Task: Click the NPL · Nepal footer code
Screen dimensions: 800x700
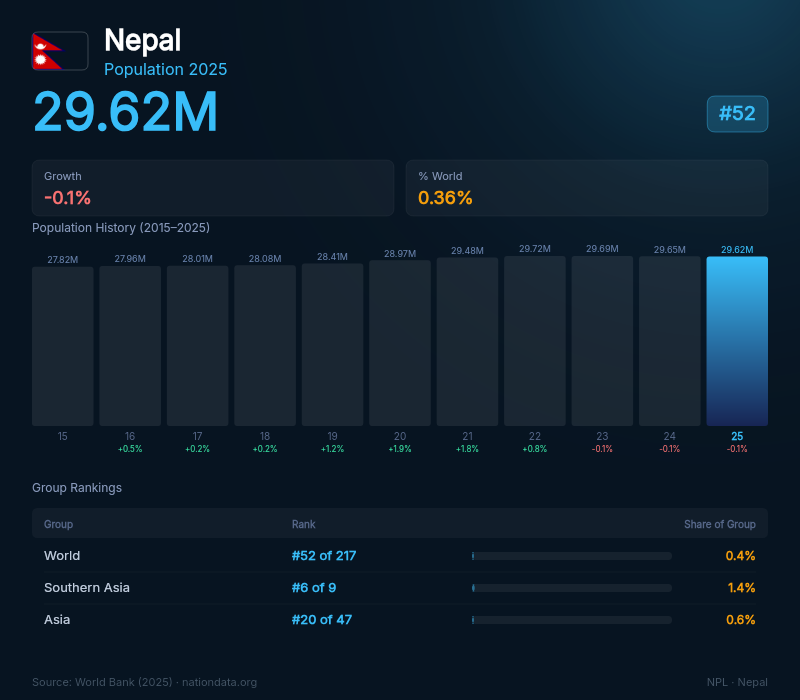Action: click(737, 682)
